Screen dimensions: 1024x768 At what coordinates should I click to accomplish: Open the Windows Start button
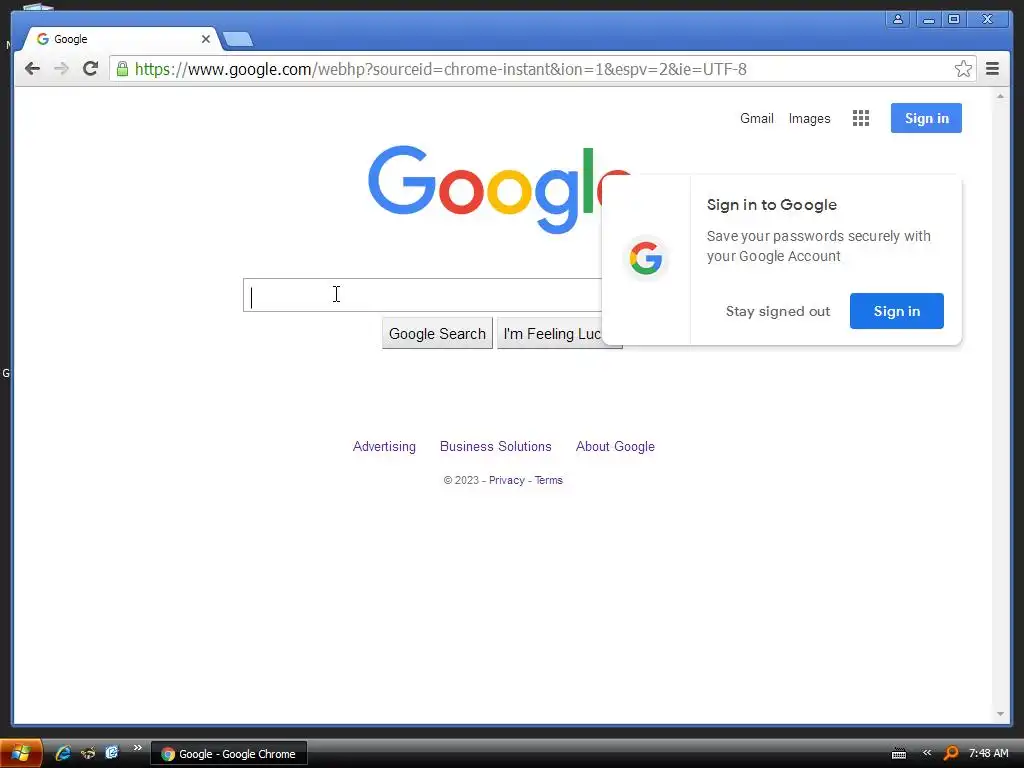tap(21, 753)
